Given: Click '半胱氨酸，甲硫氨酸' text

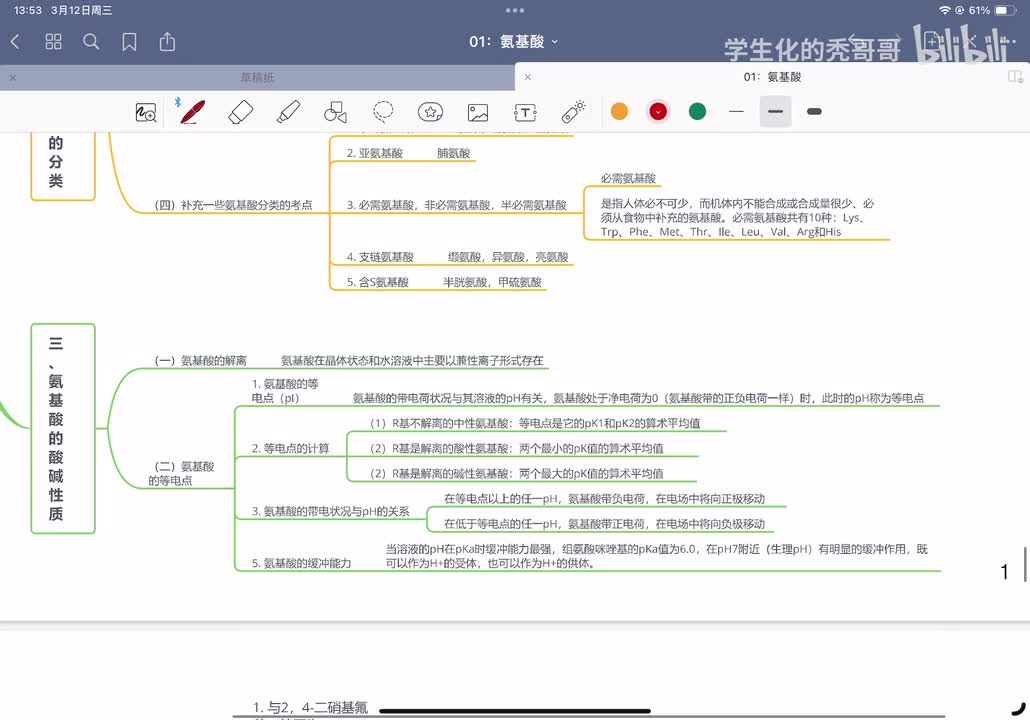Looking at the screenshot, I should (492, 282).
